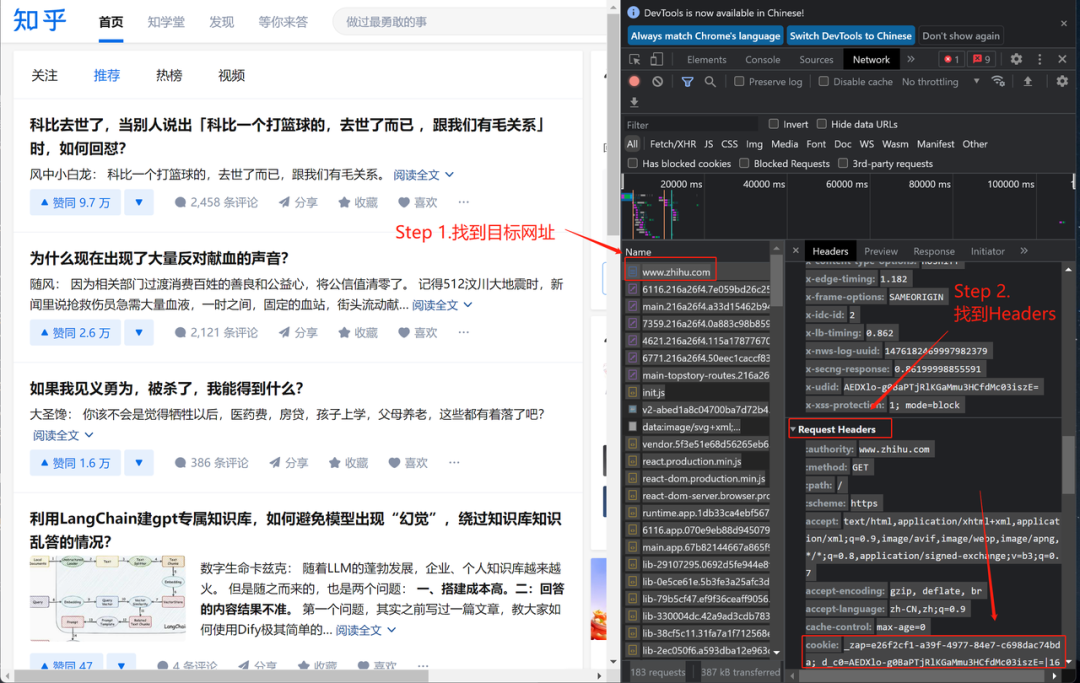Show more DevTools panels chevron
Image resolution: width=1080 pixels, height=683 pixels.
(911, 59)
